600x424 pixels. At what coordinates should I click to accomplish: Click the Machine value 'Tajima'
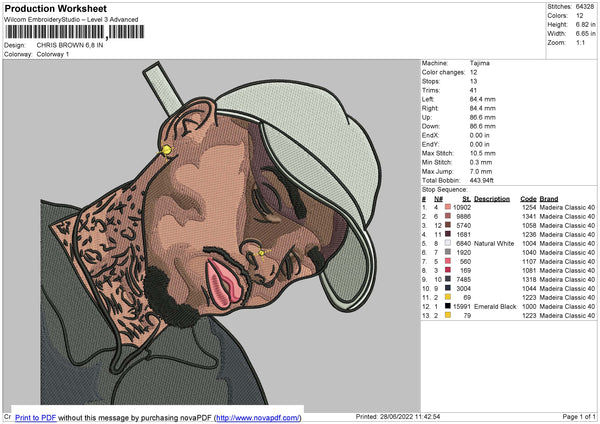(x=479, y=63)
